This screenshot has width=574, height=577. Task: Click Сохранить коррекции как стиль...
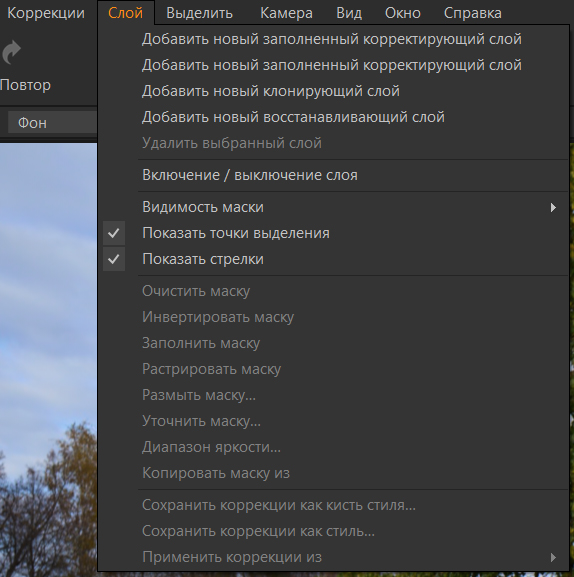(x=334, y=531)
